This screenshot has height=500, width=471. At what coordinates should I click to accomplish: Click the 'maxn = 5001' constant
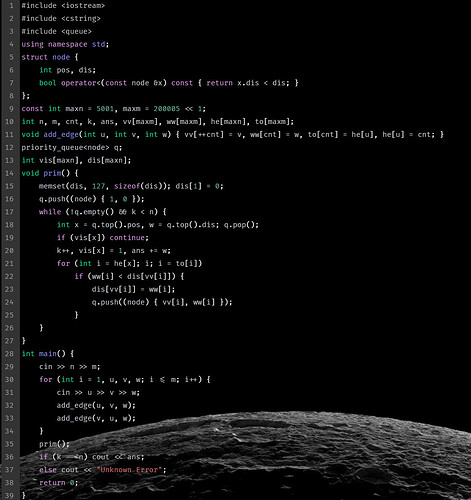pyautogui.click(x=89, y=109)
